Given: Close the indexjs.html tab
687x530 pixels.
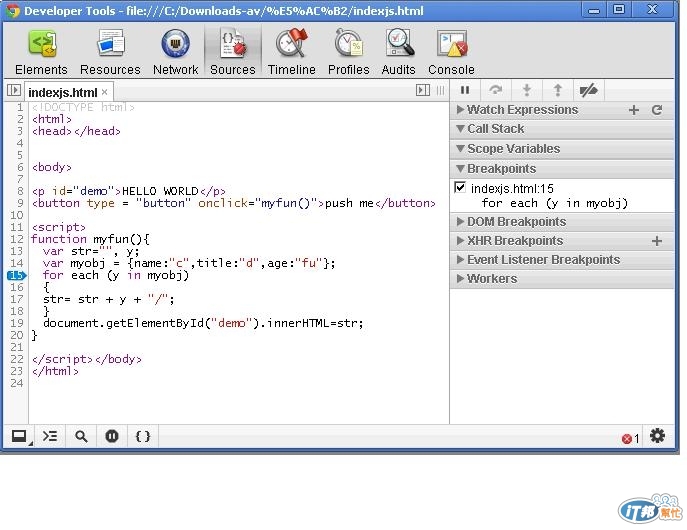Looking at the screenshot, I should point(104,92).
